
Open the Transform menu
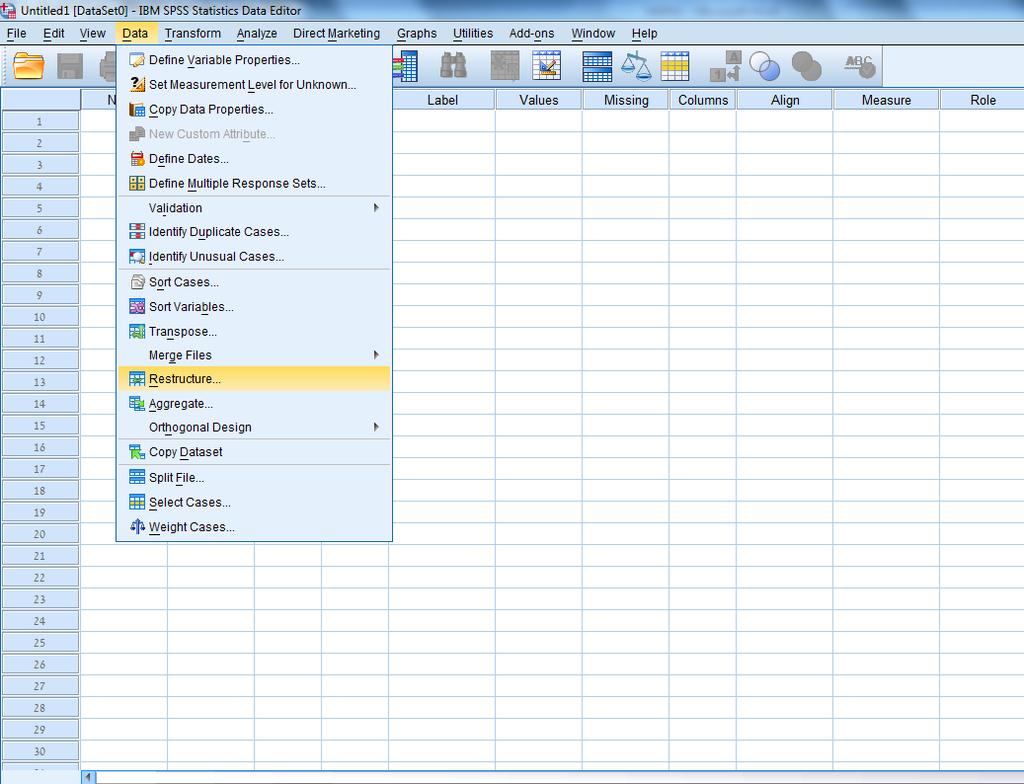(193, 33)
